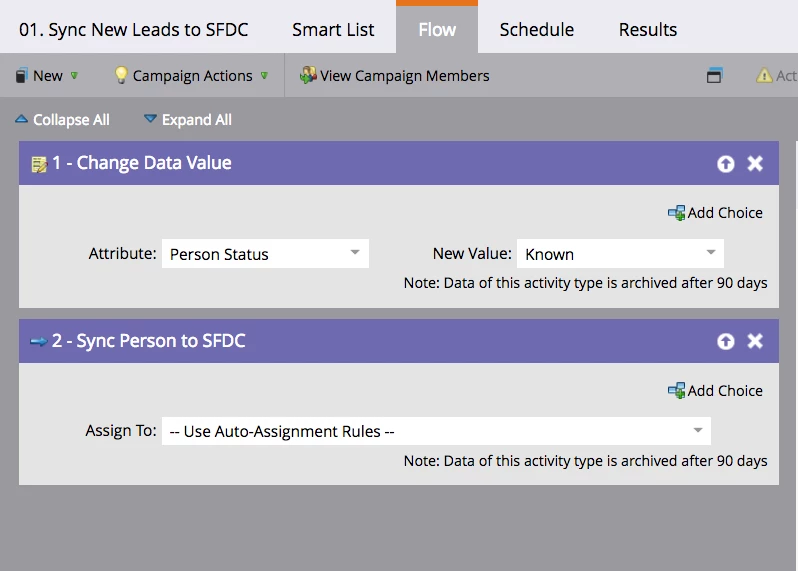Click the Sync Person to SFDC arrow icon
Screen dimensions: 798x571
click(39, 342)
